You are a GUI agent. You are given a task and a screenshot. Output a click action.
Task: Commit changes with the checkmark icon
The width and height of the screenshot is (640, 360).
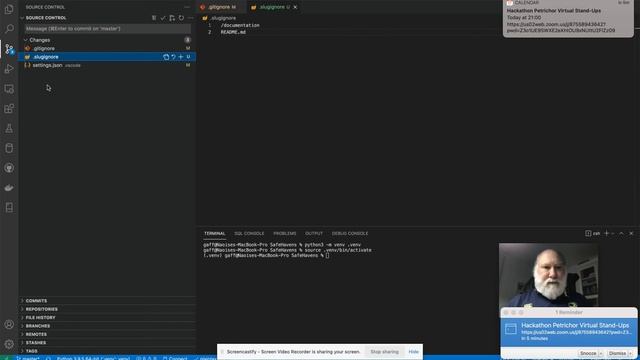[163, 18]
